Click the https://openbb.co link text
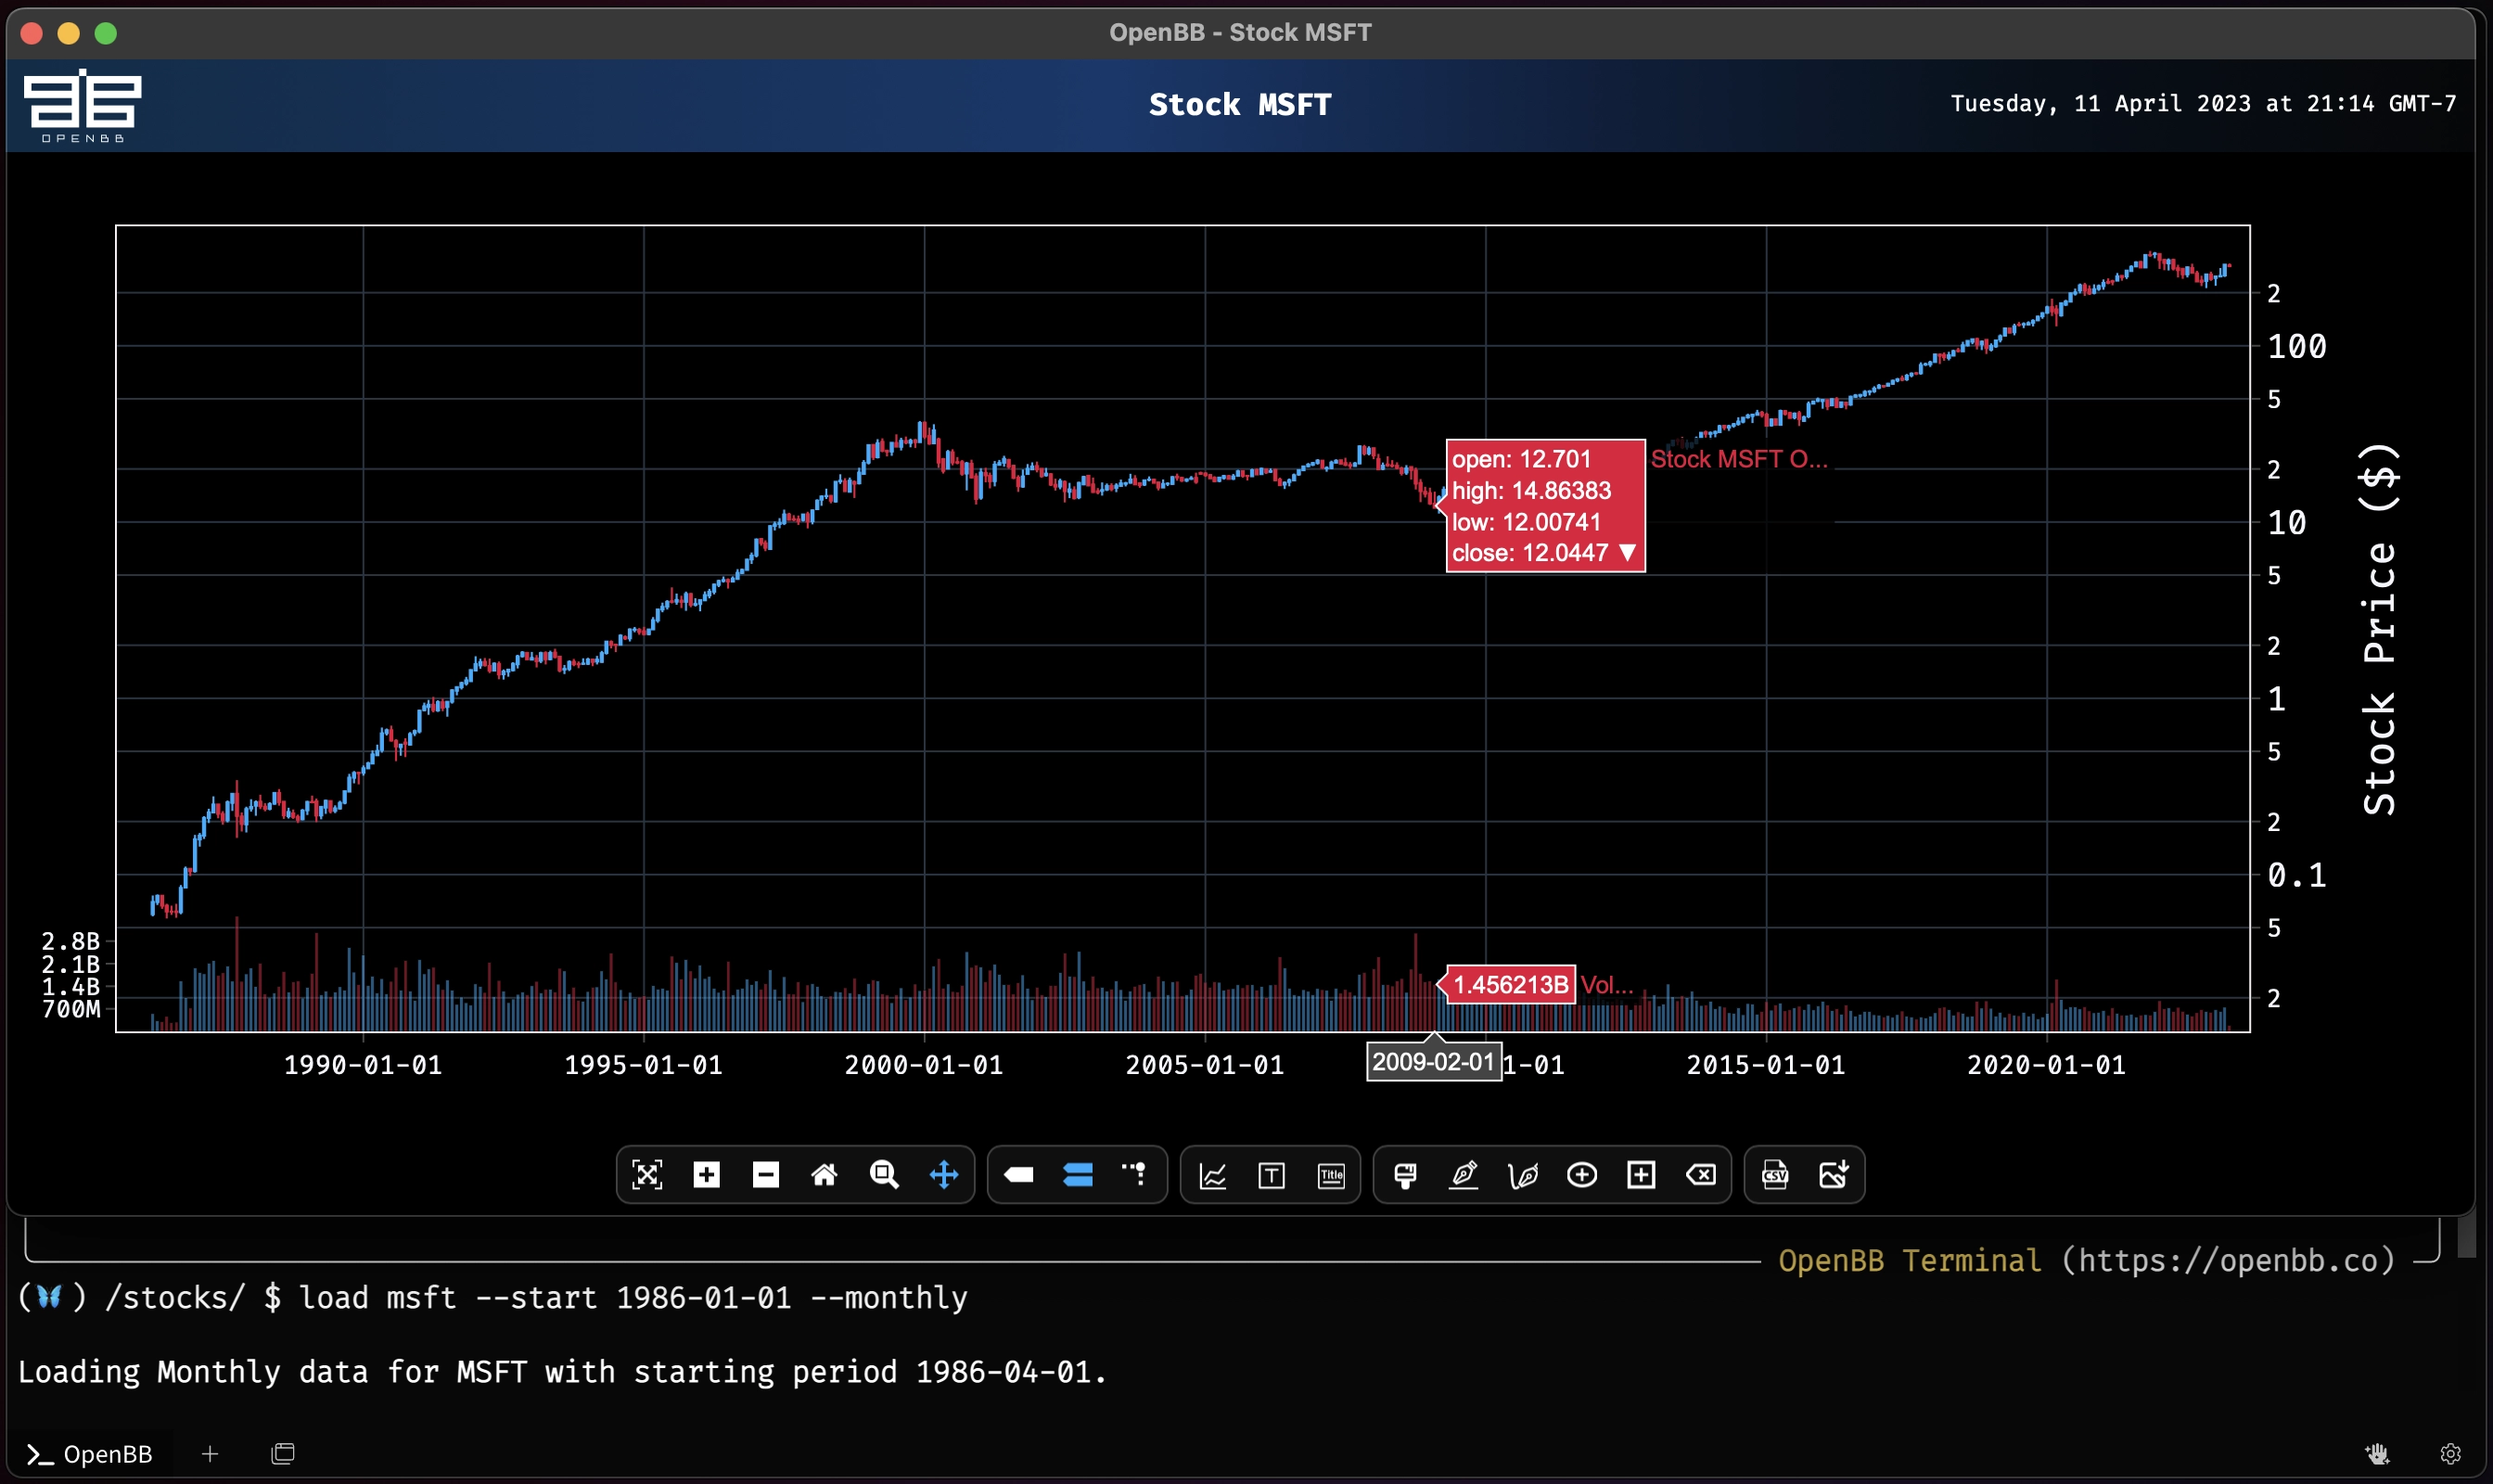 pyautogui.click(x=2229, y=1260)
